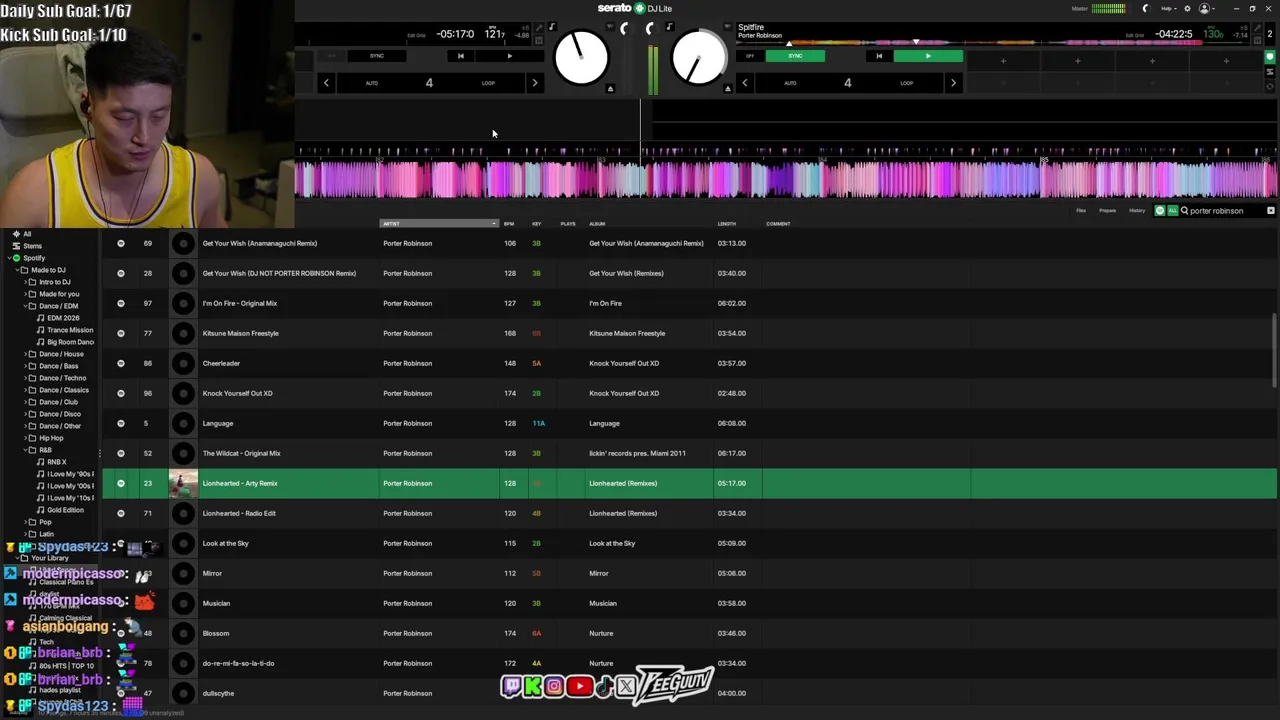Screen dimensions: 1280x720
Task: Decrease left deck loop size arrow
Action: pyautogui.click(x=326, y=83)
